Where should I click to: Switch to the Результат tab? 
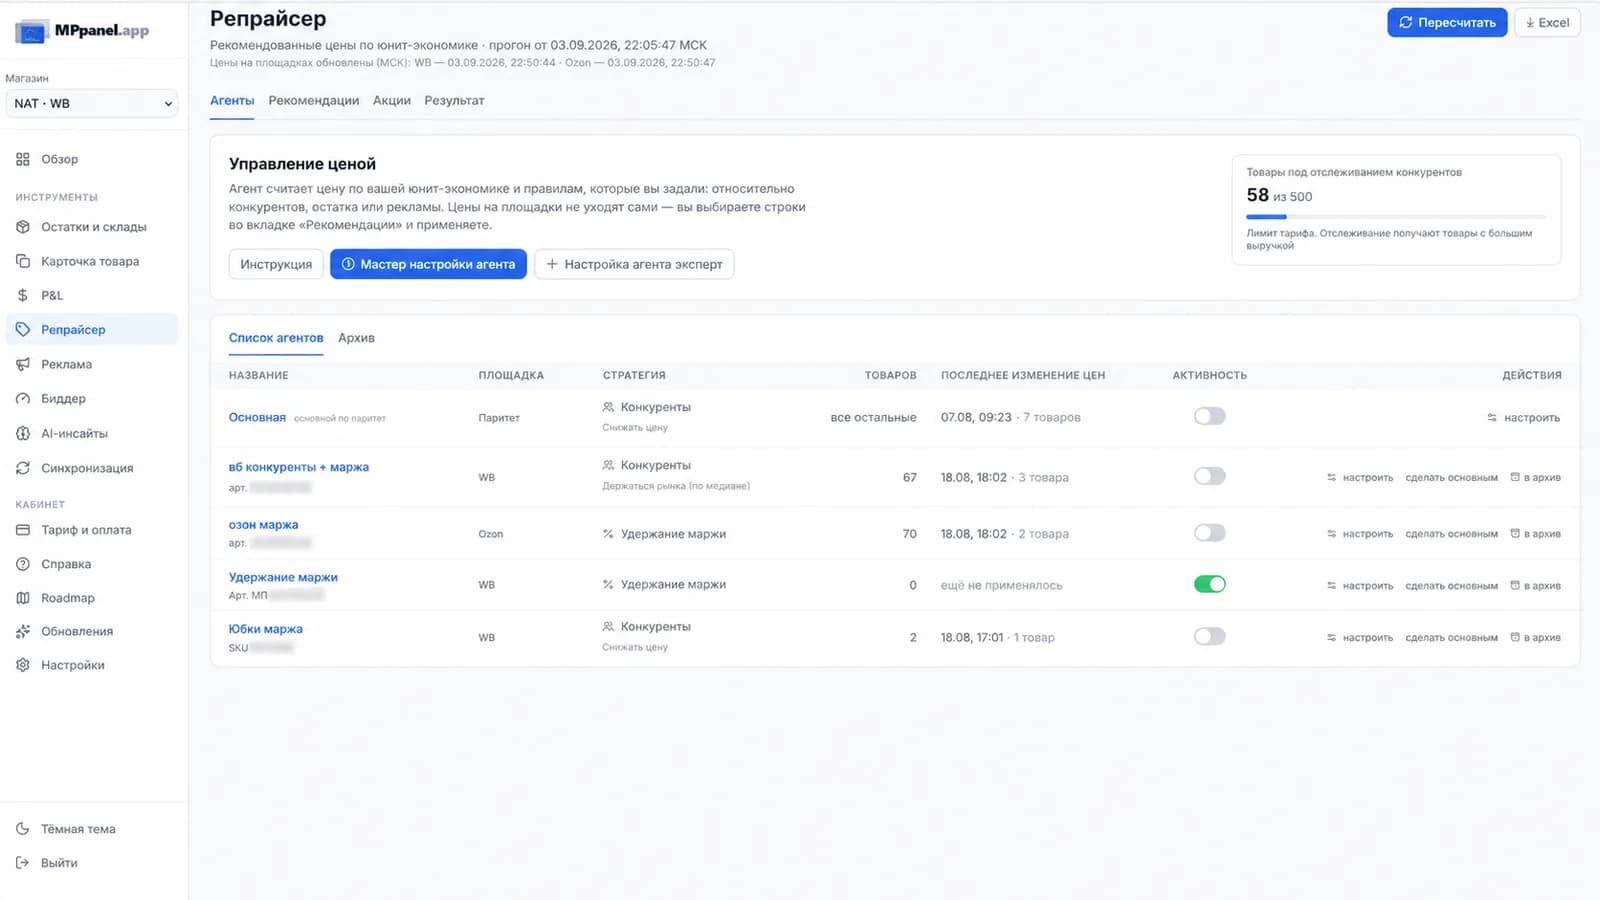pyautogui.click(x=454, y=100)
